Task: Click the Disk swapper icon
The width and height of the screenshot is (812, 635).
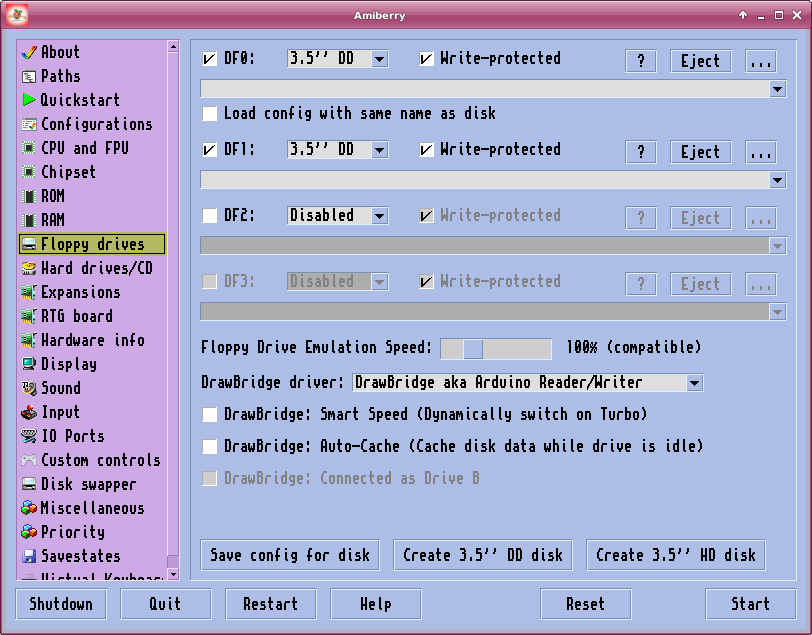Action: (29, 484)
